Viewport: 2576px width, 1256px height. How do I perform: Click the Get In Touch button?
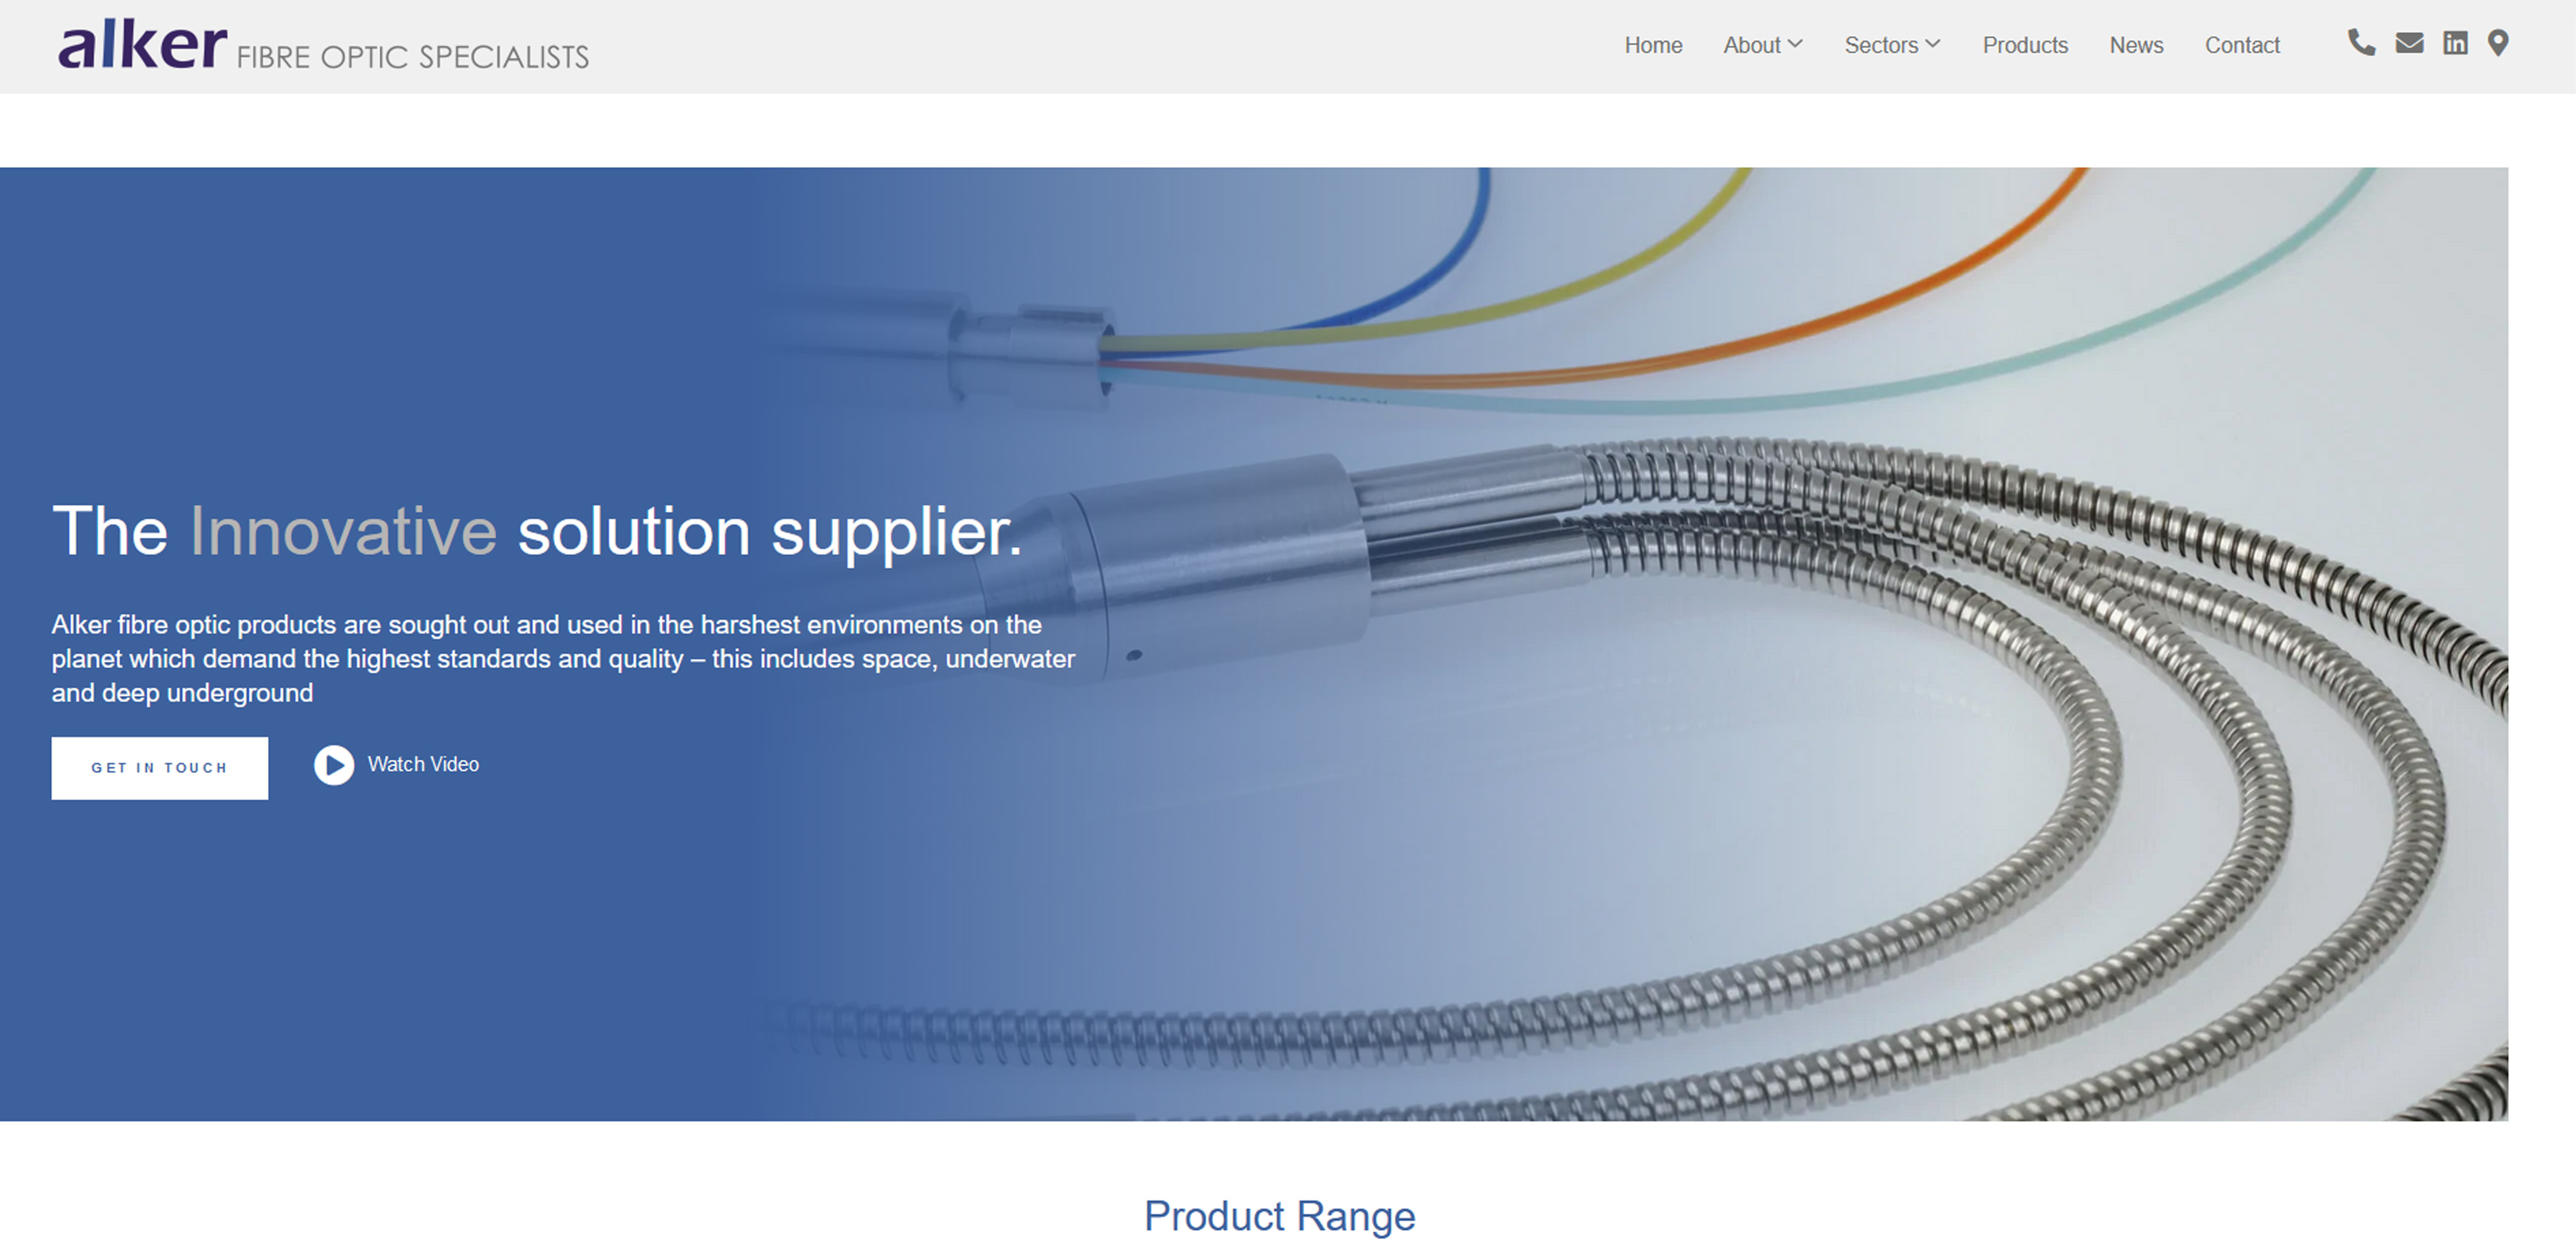click(160, 768)
